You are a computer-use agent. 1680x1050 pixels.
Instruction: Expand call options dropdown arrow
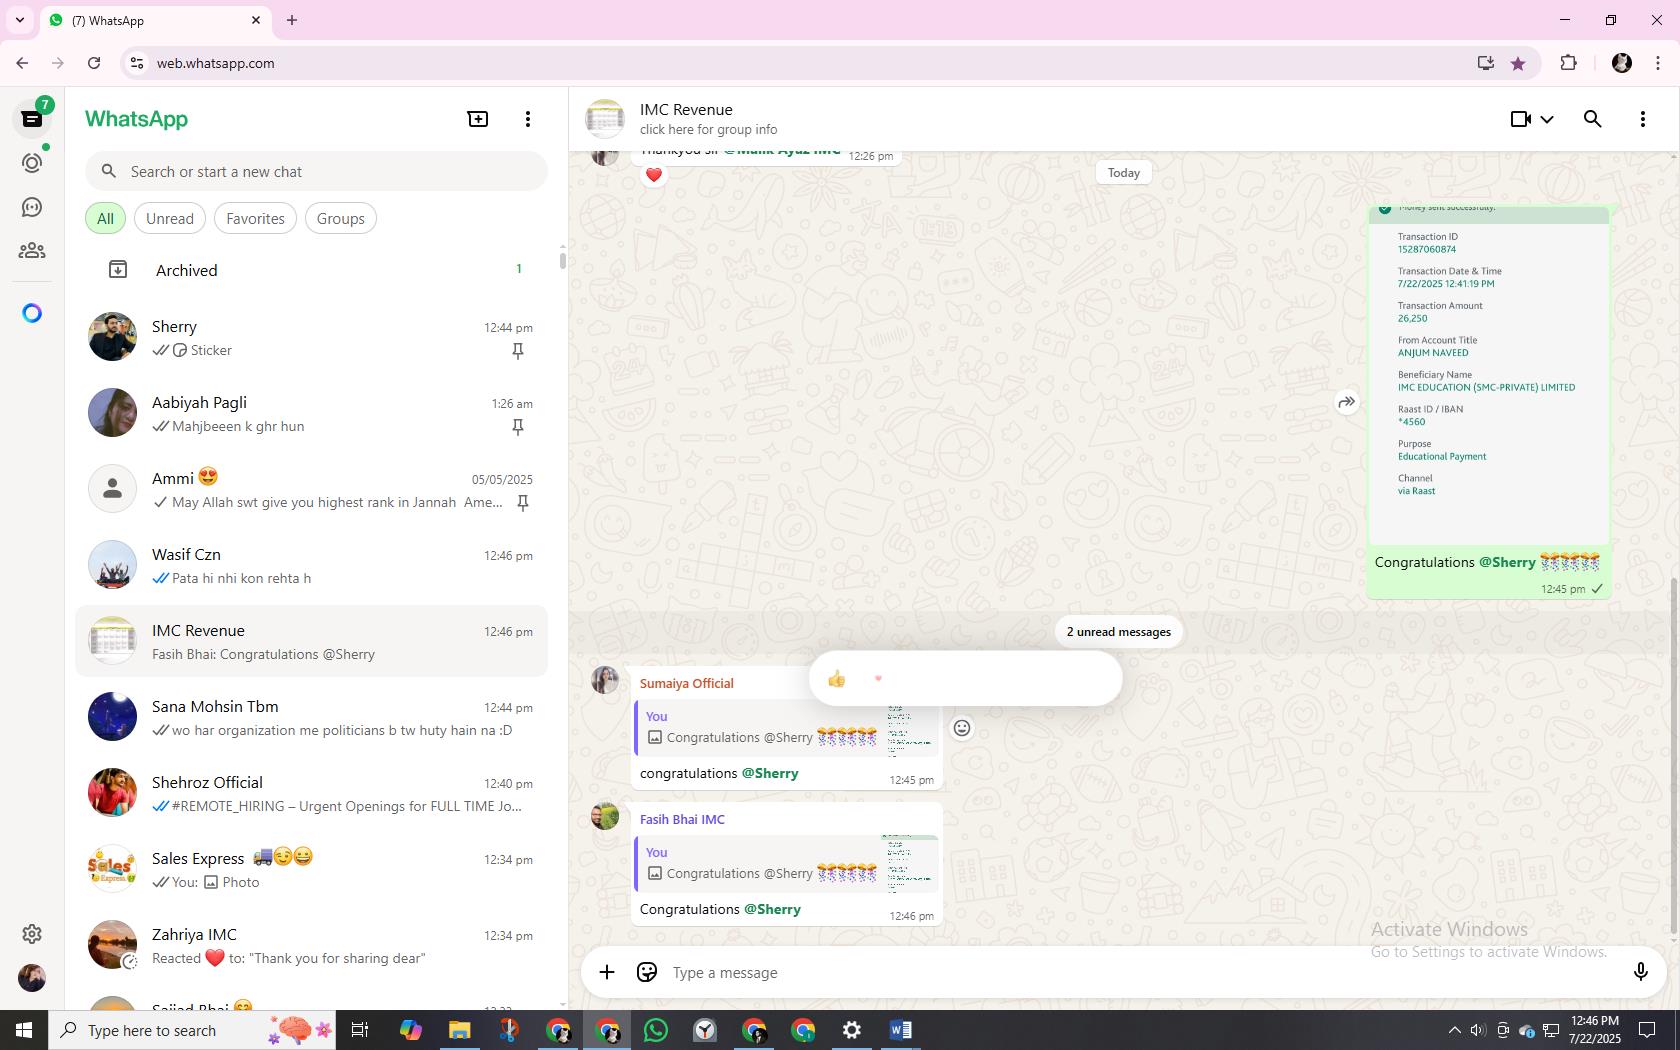(1547, 119)
